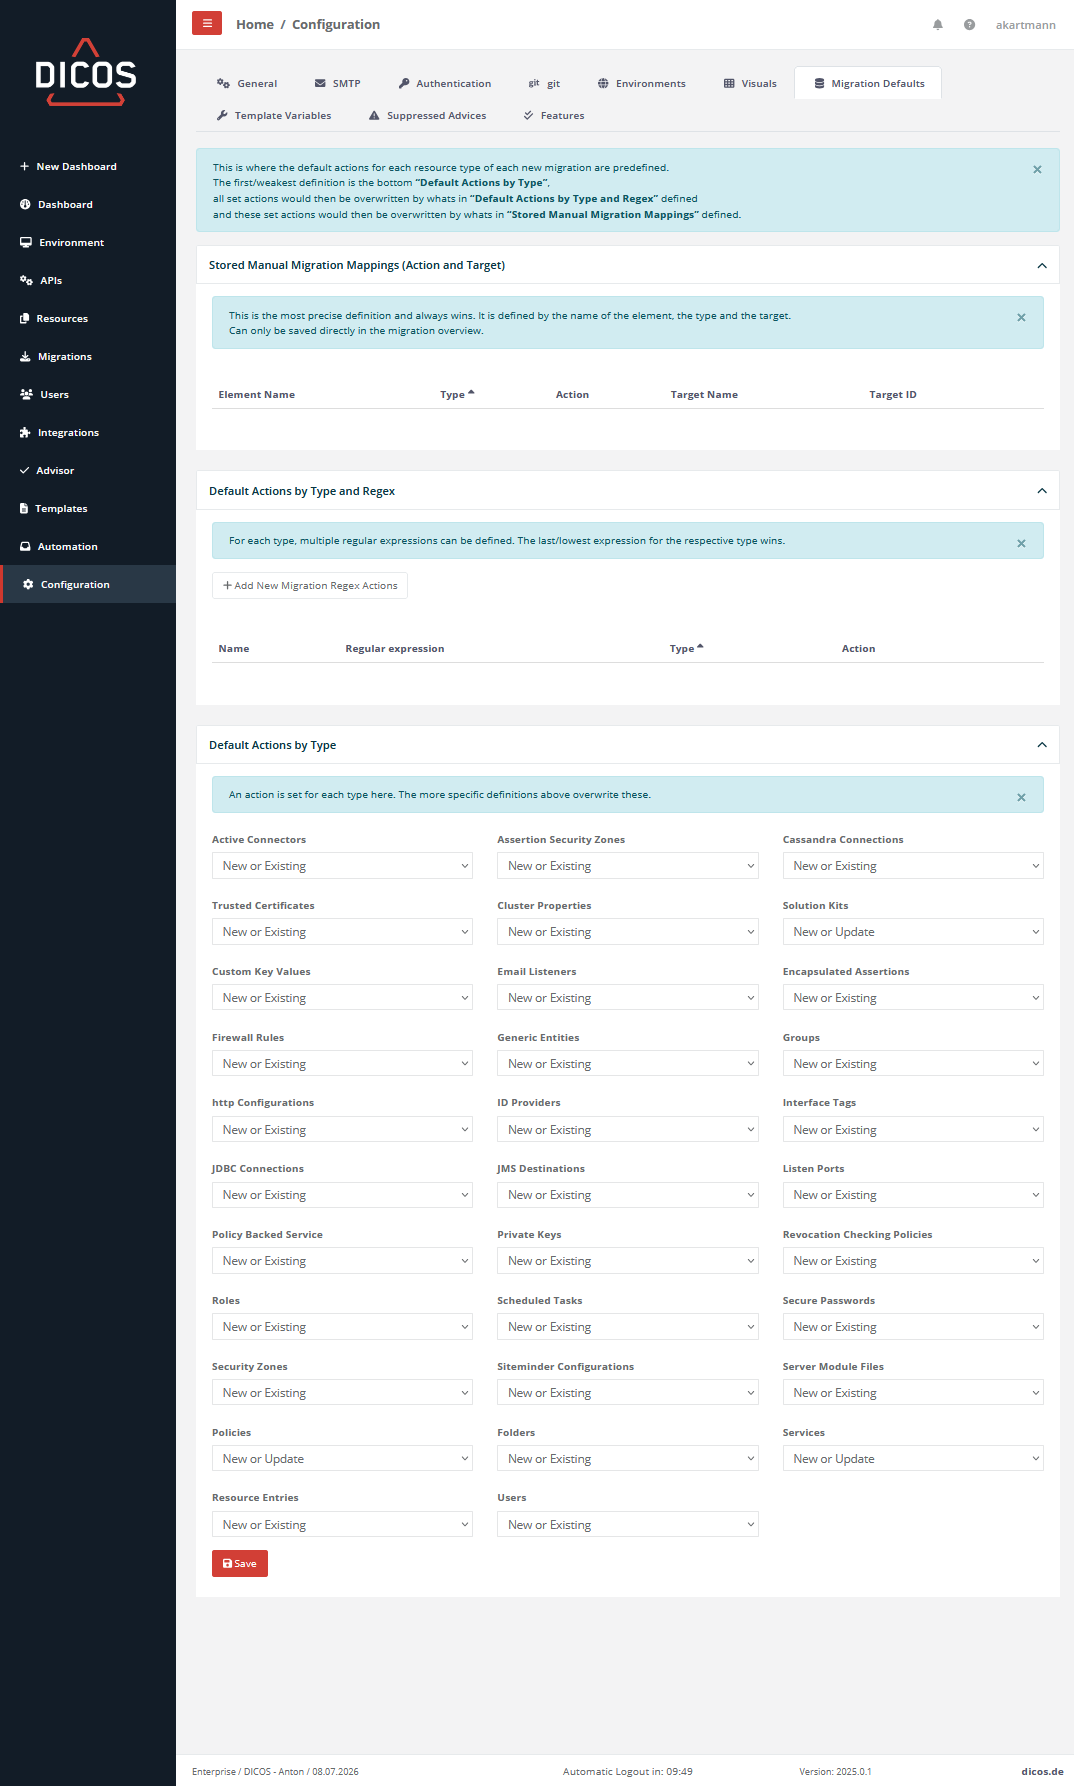Open Folders dropdown
The height and width of the screenshot is (1786, 1074).
pyautogui.click(x=627, y=1459)
